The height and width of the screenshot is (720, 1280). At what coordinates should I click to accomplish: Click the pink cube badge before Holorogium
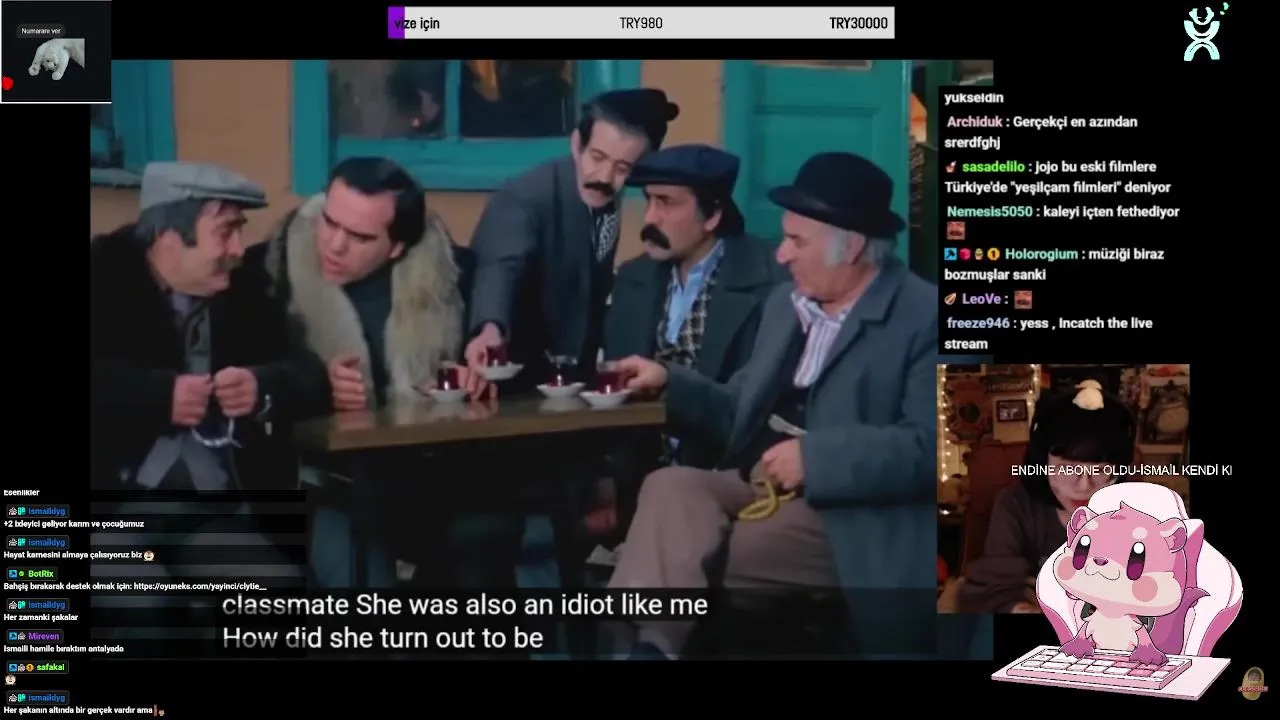[x=965, y=254]
